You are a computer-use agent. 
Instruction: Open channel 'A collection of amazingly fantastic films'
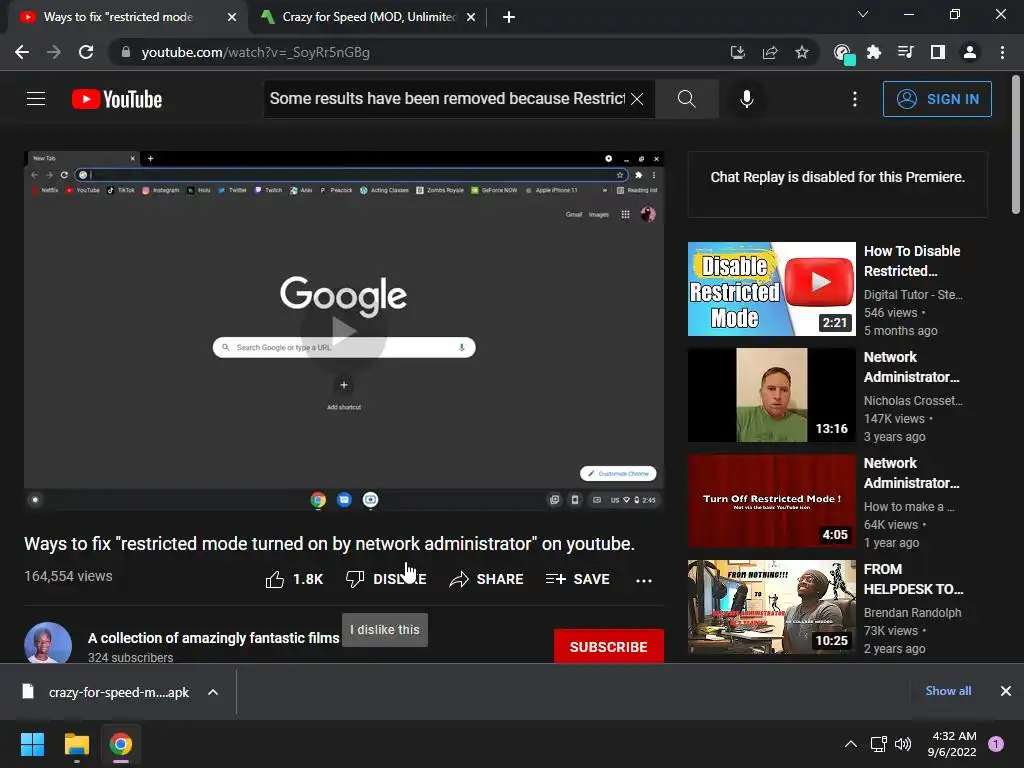[214, 638]
